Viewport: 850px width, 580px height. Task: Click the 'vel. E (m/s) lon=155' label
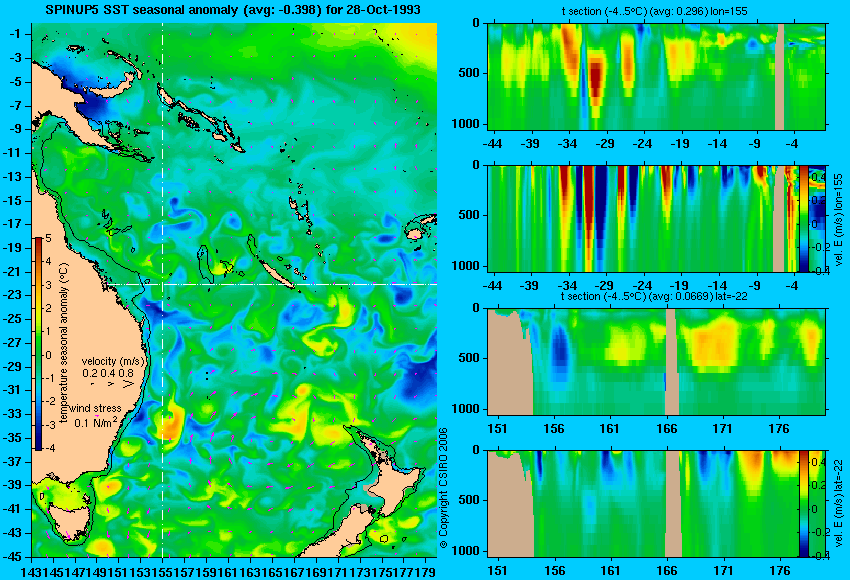(x=838, y=222)
